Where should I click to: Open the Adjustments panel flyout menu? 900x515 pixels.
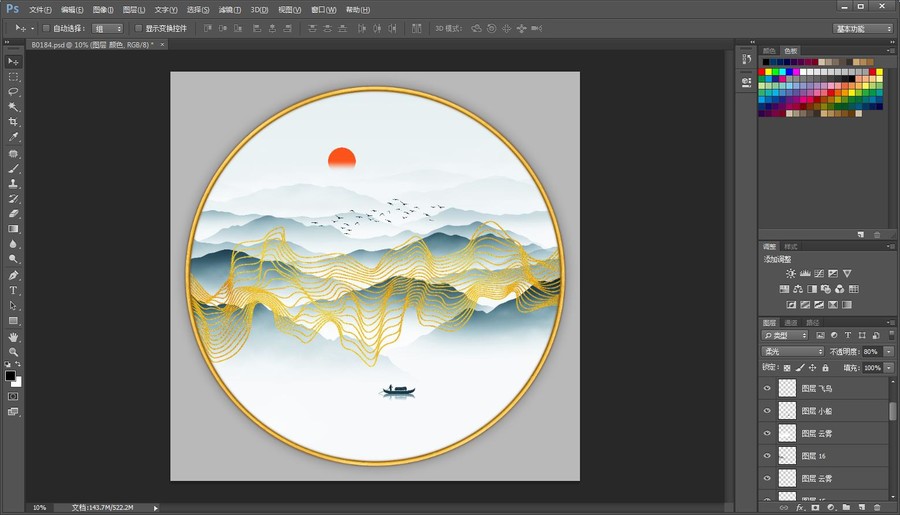click(x=890, y=246)
